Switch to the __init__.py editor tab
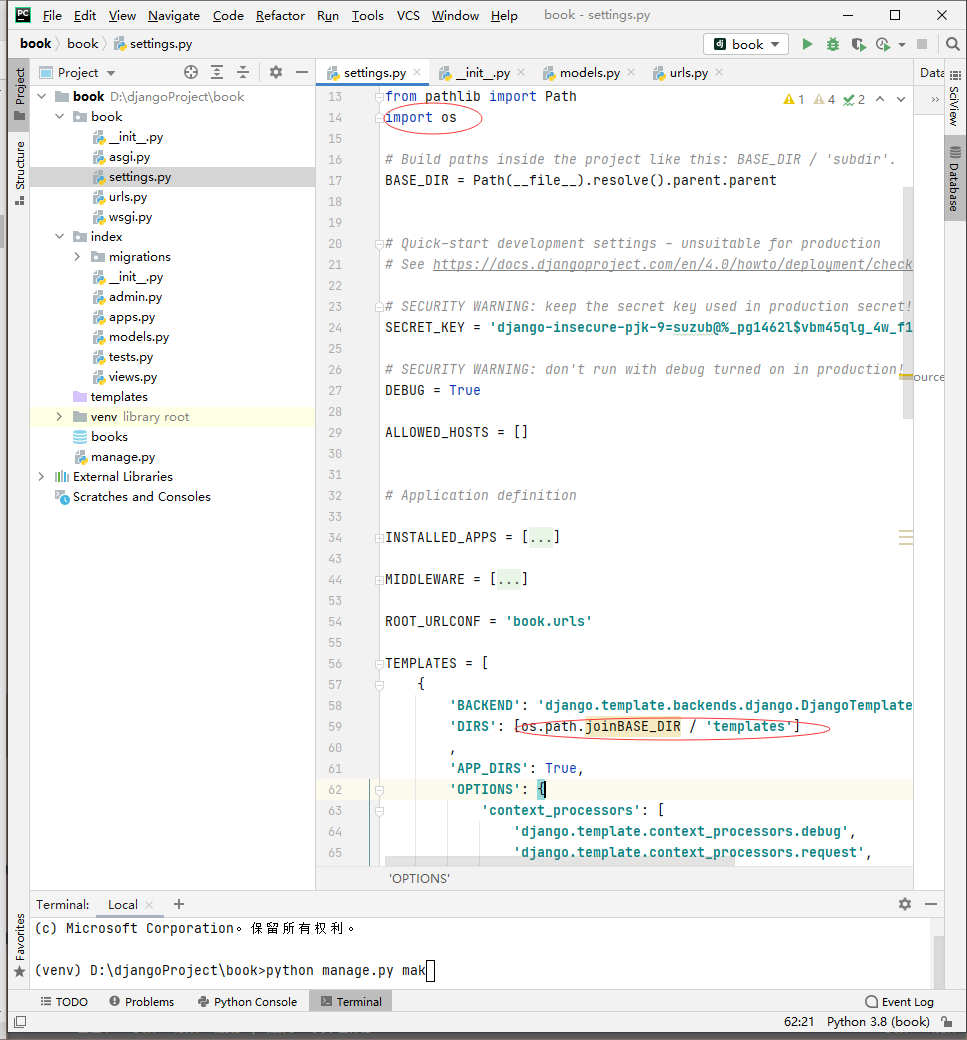The image size is (967, 1040). 483,72
